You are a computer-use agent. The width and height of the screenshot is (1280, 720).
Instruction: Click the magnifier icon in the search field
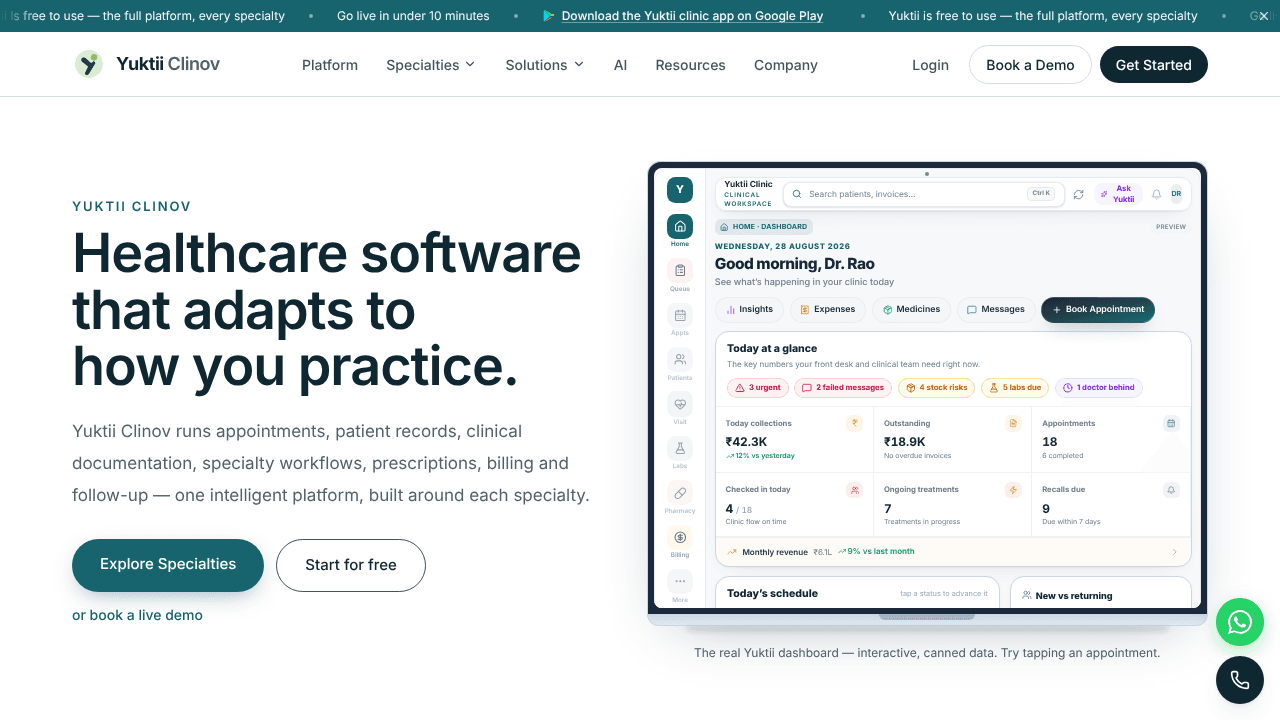pos(797,194)
